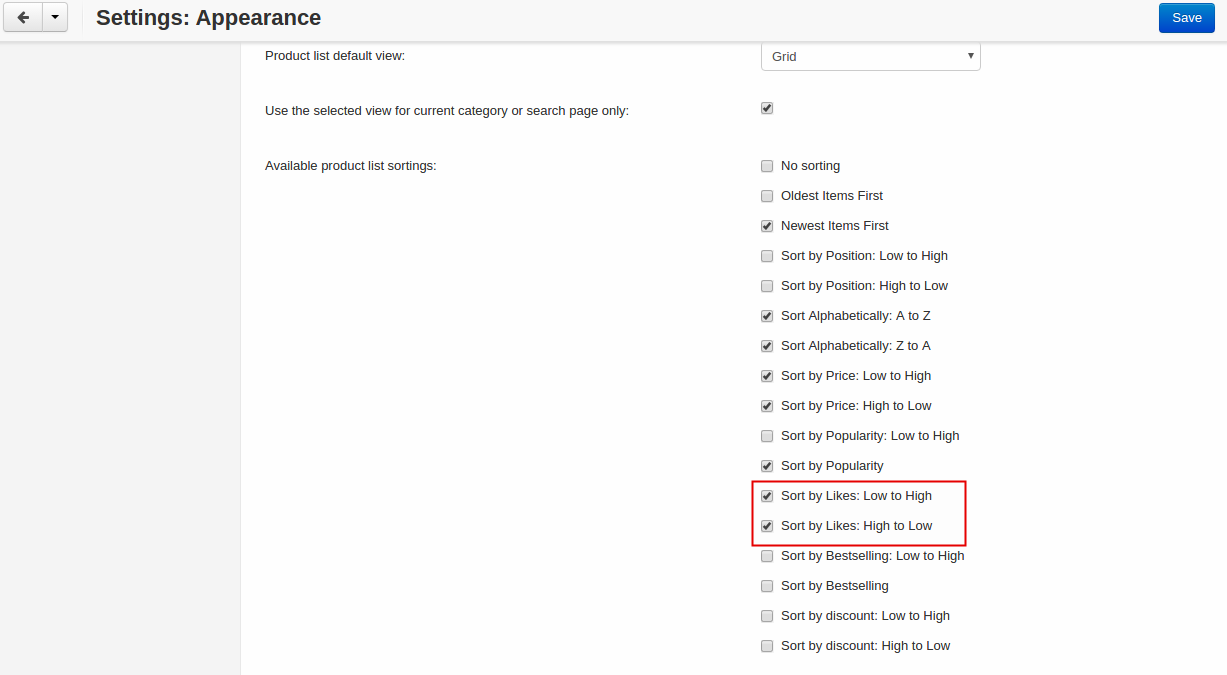Uncheck Sort by Likes: Low to High
Image resolution: width=1227 pixels, height=675 pixels.
coord(767,496)
